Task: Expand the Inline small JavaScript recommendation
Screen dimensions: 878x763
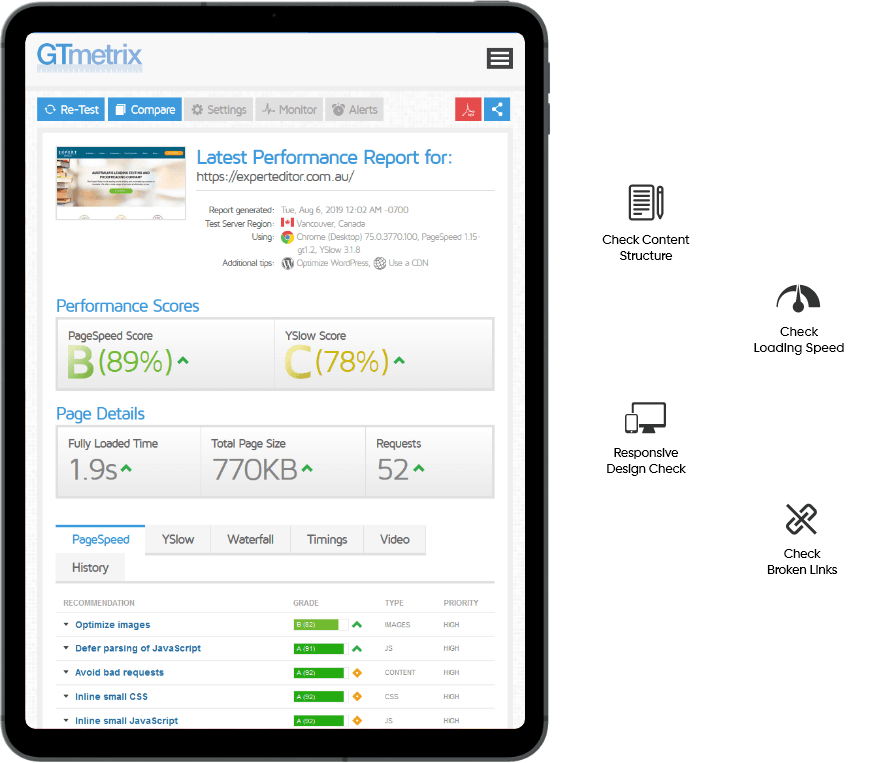Action: [x=66, y=720]
